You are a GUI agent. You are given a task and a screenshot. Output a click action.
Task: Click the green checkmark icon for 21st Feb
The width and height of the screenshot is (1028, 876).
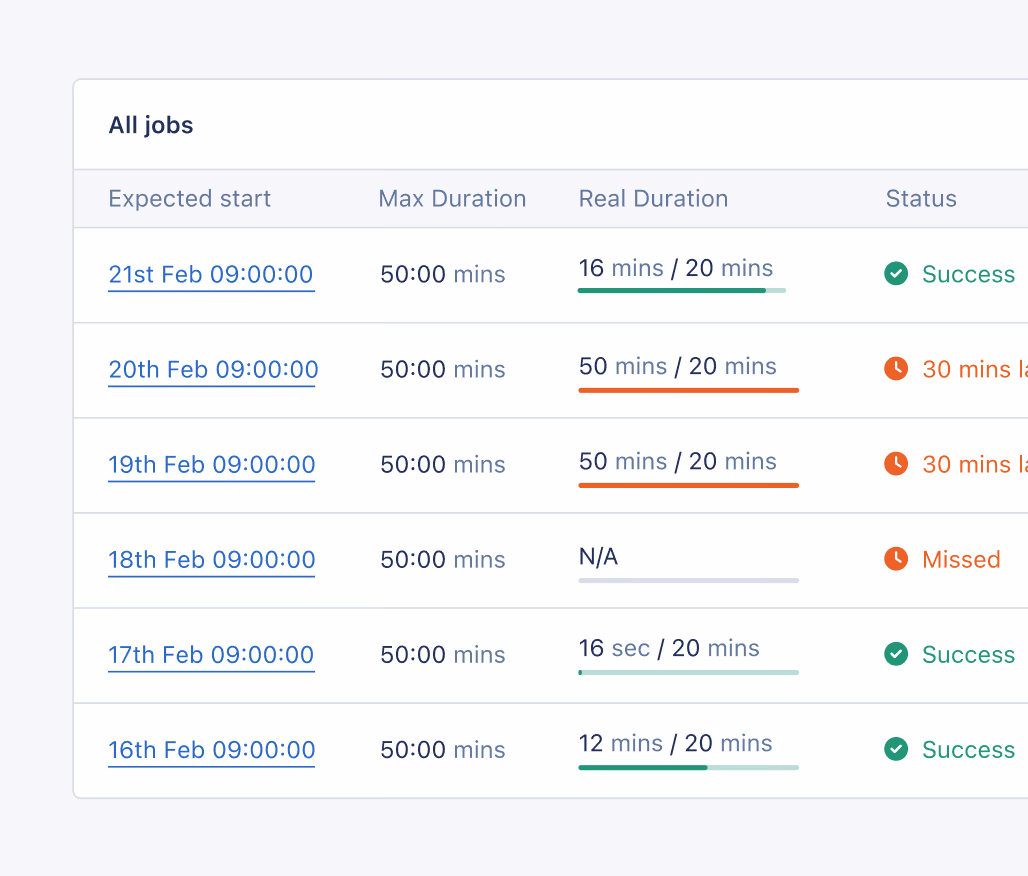click(x=896, y=274)
